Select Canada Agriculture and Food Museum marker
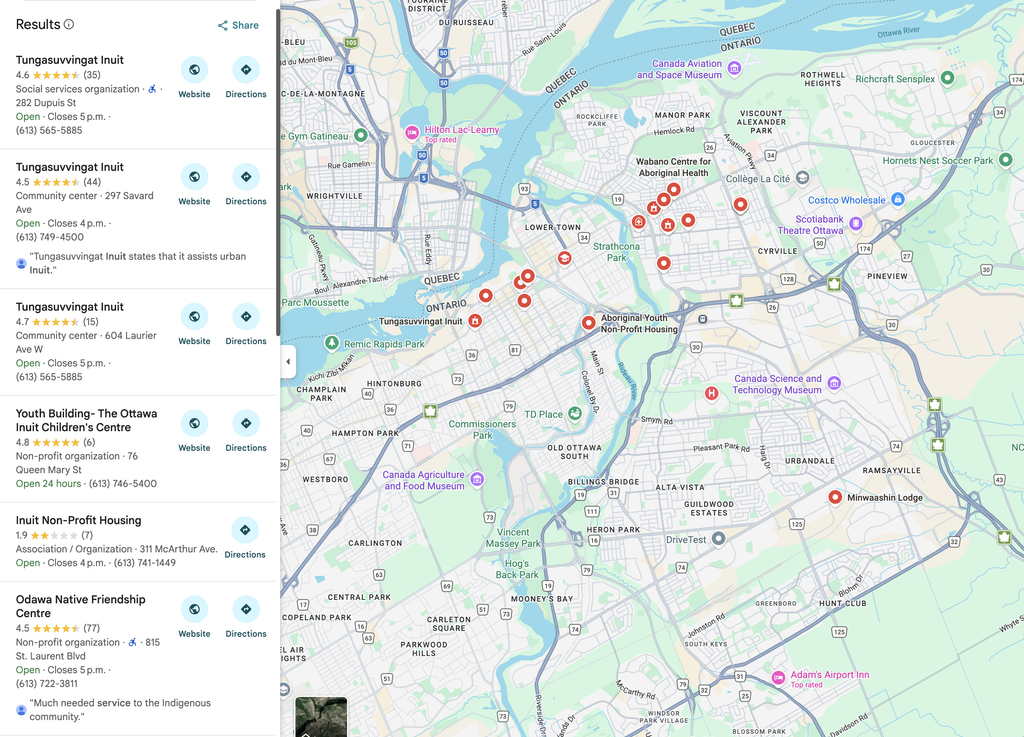 coord(477,480)
